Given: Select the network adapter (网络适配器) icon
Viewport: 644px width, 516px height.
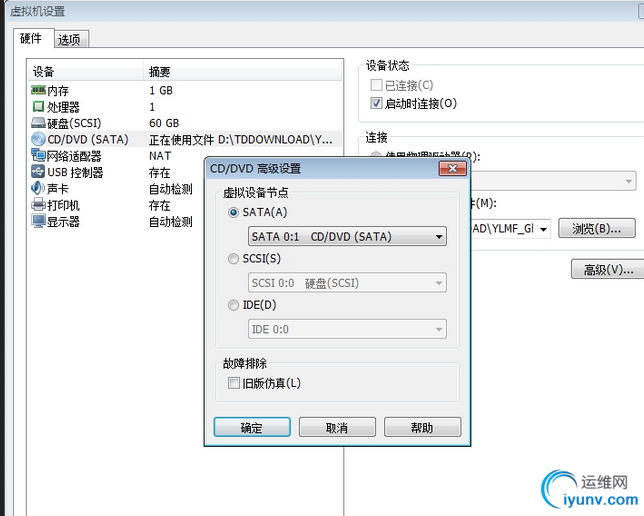Looking at the screenshot, I should tap(38, 156).
